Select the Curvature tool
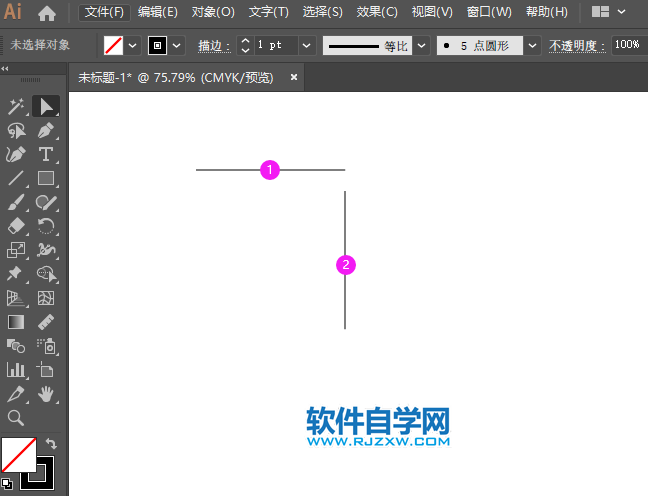Viewport: 648px width, 496px height. point(16,155)
